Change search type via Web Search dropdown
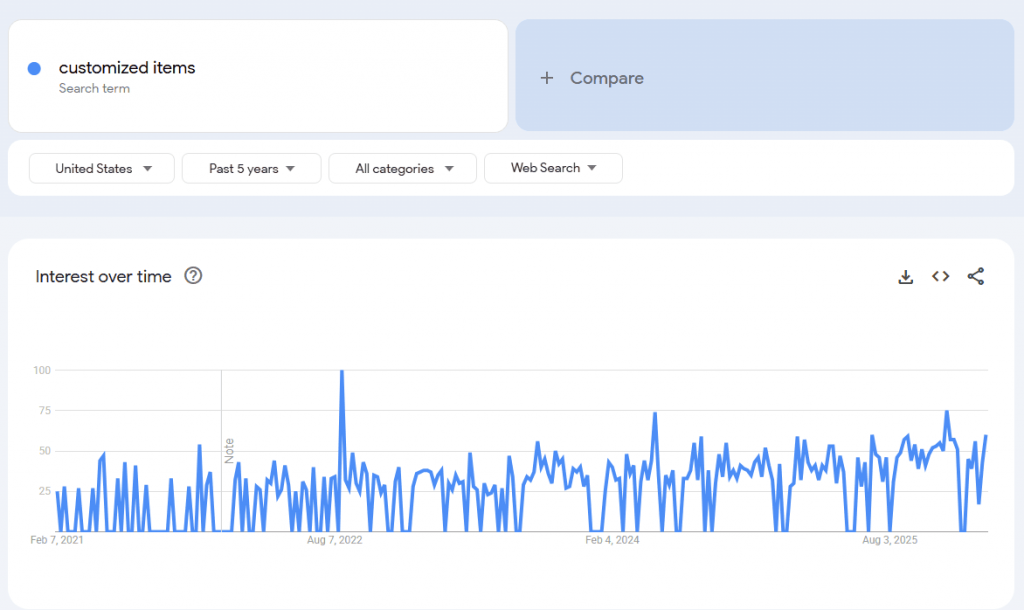Screen dimensions: 1024x610 pyautogui.click(x=553, y=168)
